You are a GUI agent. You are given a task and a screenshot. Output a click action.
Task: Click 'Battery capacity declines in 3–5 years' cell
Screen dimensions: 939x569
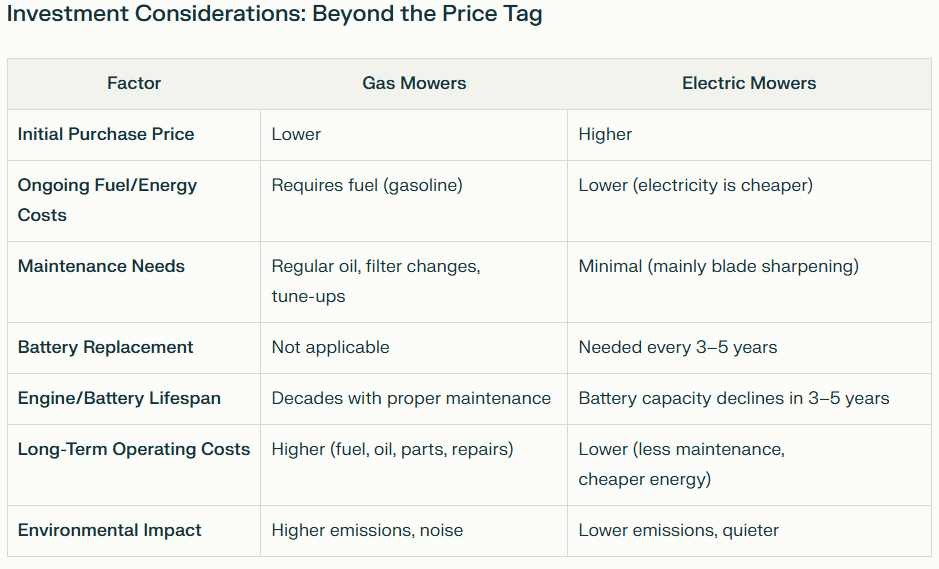tap(733, 398)
